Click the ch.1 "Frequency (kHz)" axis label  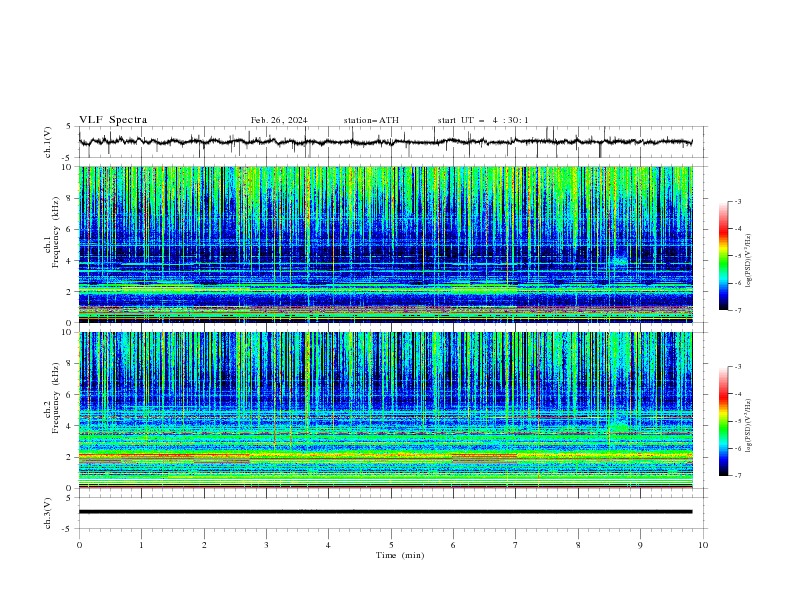coord(56,233)
